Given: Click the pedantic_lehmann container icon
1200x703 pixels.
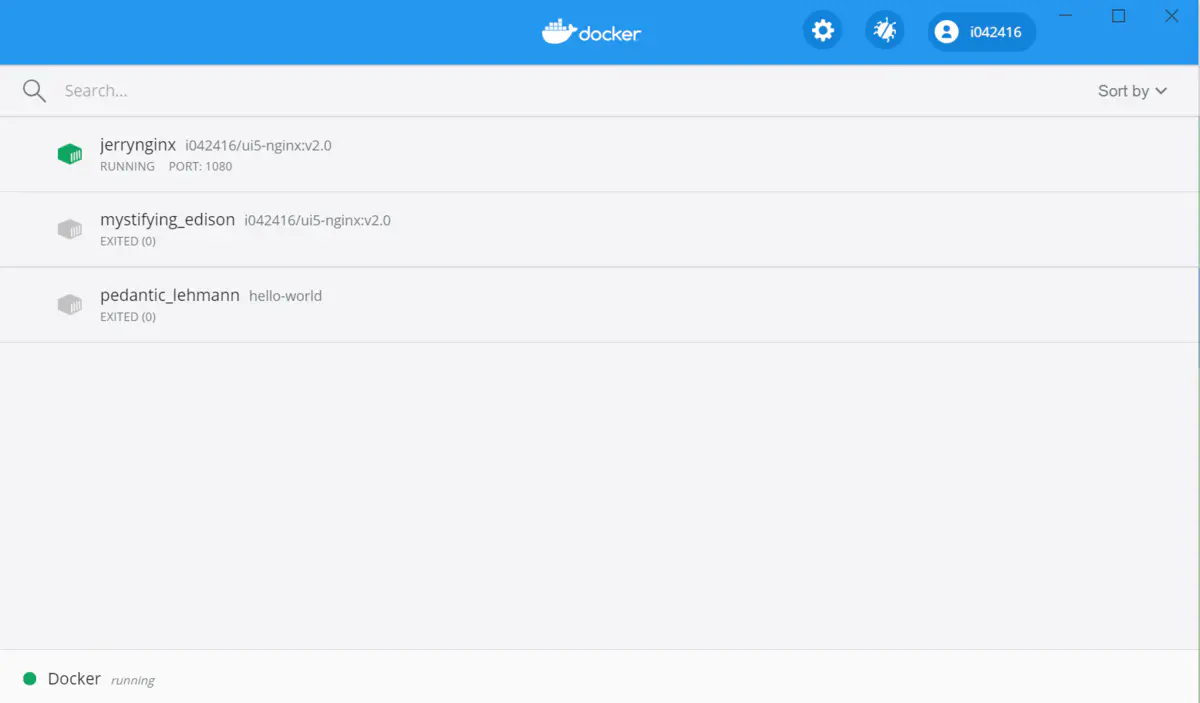Looking at the screenshot, I should [70, 304].
